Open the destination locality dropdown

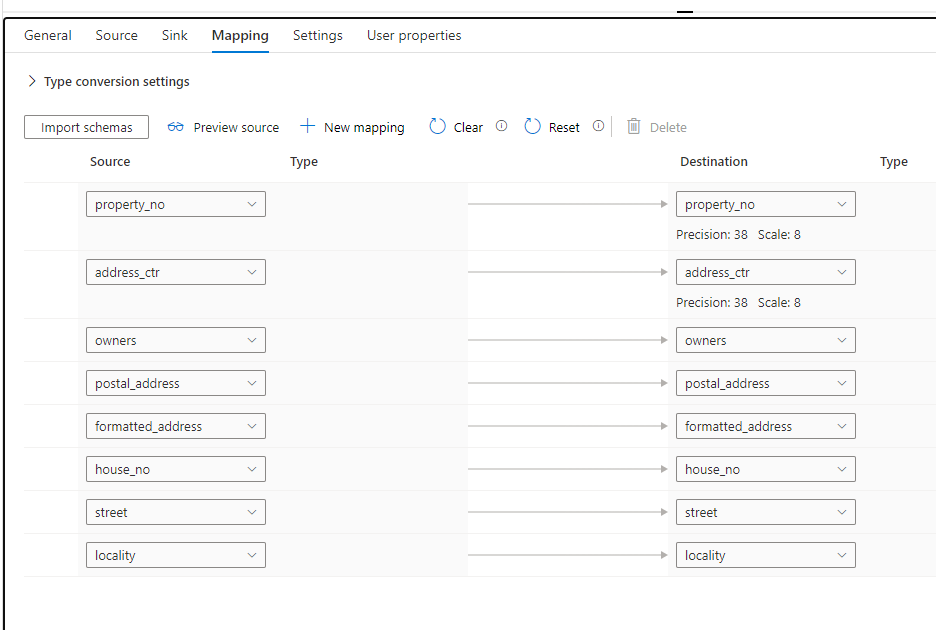click(766, 555)
